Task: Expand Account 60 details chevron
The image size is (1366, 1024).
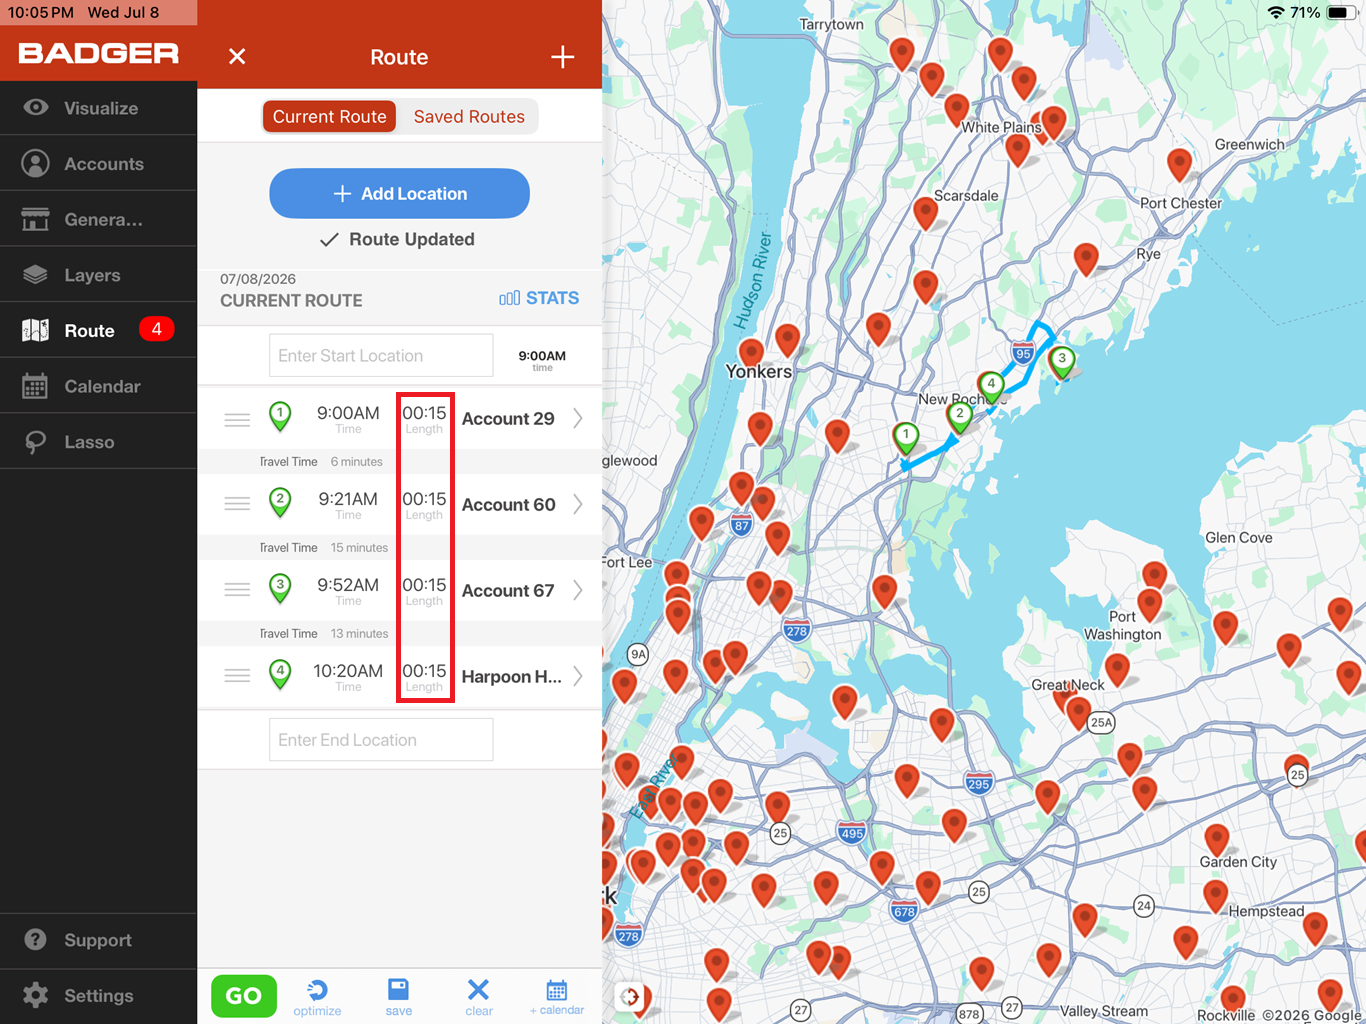Action: pyautogui.click(x=578, y=504)
